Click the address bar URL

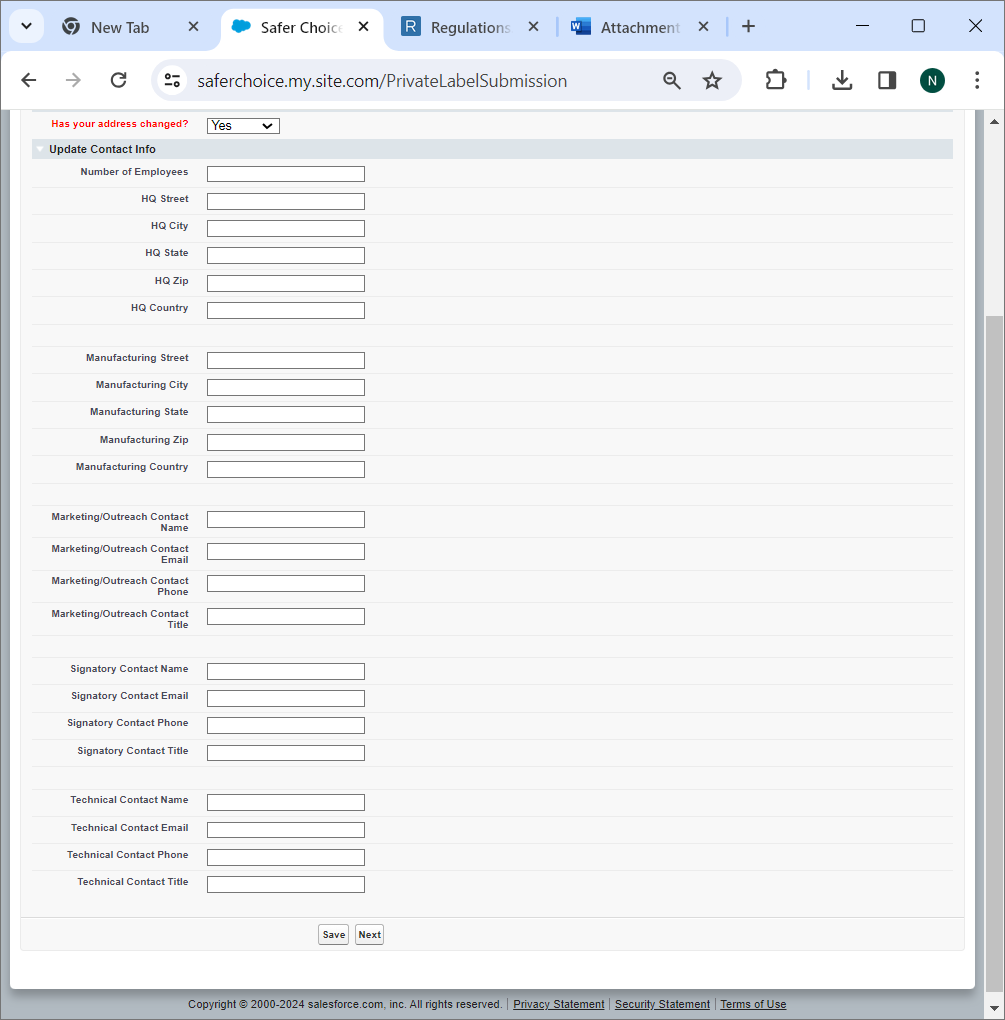coord(382,81)
